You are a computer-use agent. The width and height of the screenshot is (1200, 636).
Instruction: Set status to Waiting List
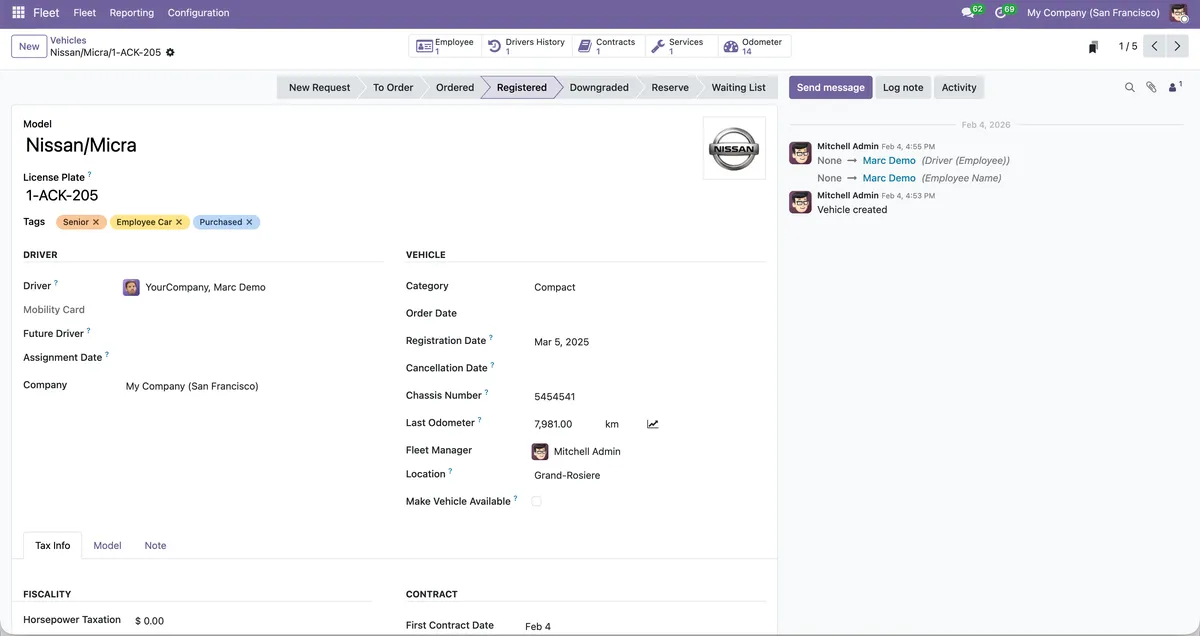coord(738,87)
